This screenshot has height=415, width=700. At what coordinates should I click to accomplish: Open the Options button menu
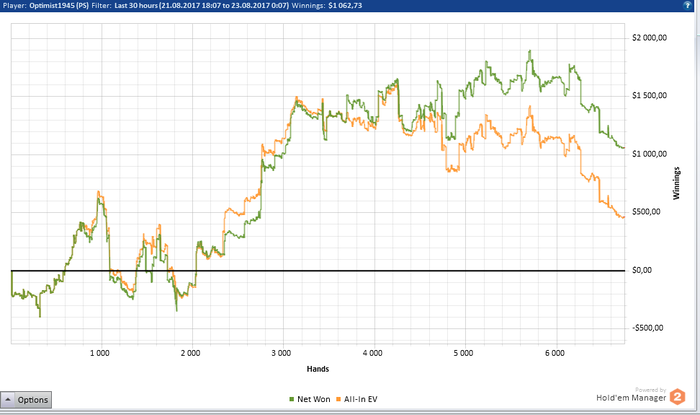[26, 400]
